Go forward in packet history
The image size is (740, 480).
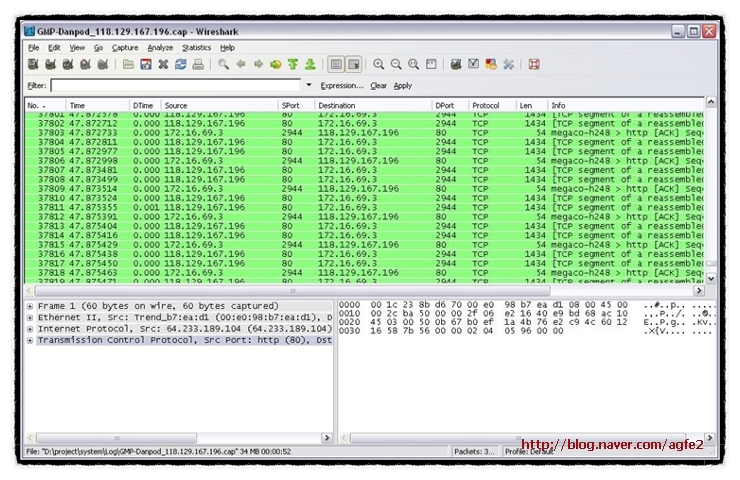point(258,64)
